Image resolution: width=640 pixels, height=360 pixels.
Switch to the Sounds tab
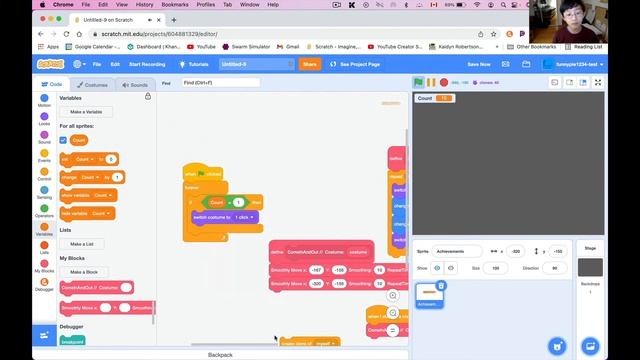135,85
